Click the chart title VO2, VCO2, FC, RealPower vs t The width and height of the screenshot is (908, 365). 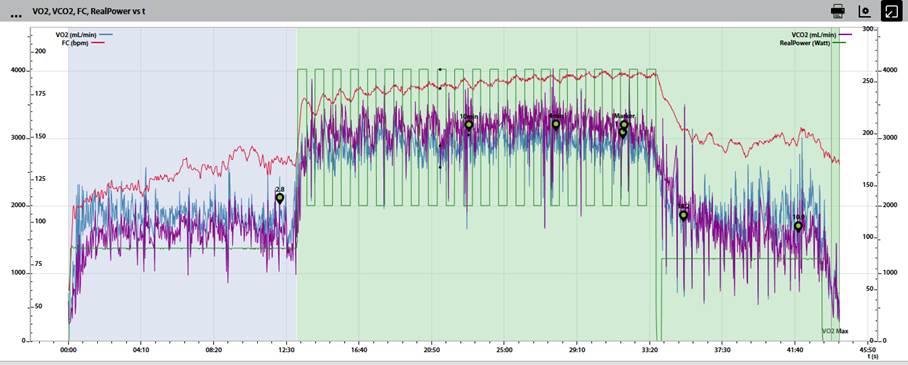pyautogui.click(x=88, y=10)
